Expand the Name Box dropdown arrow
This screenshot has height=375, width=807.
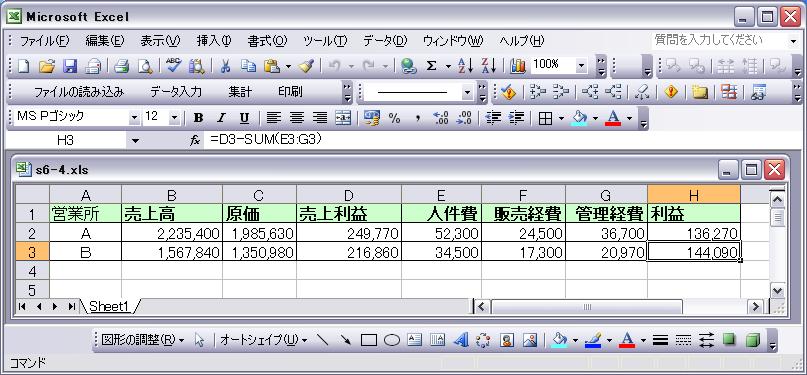pos(135,140)
